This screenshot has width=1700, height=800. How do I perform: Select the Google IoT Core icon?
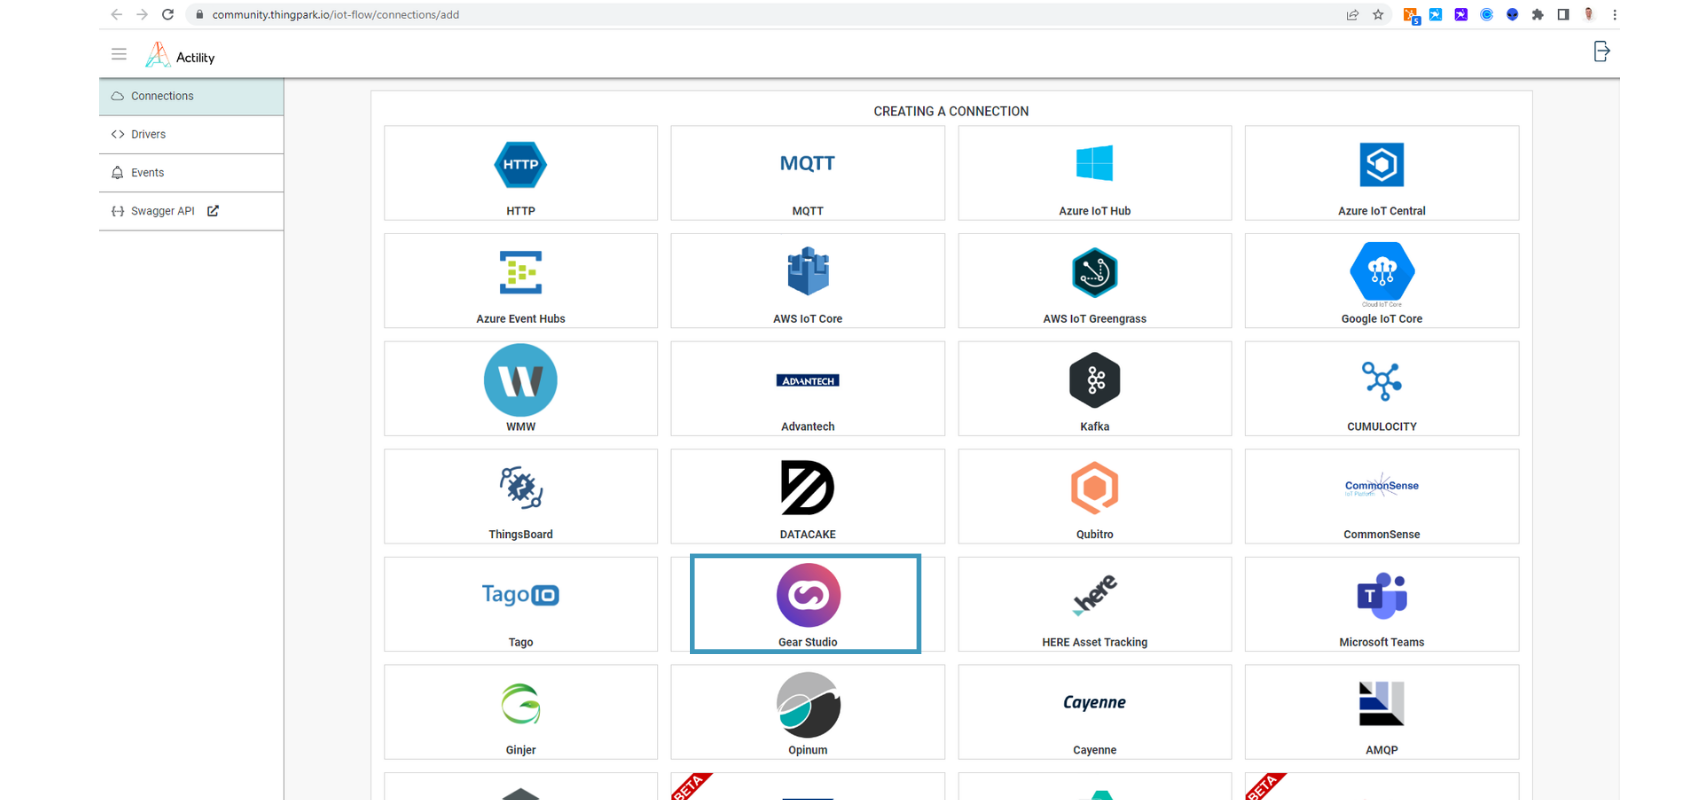(1381, 272)
